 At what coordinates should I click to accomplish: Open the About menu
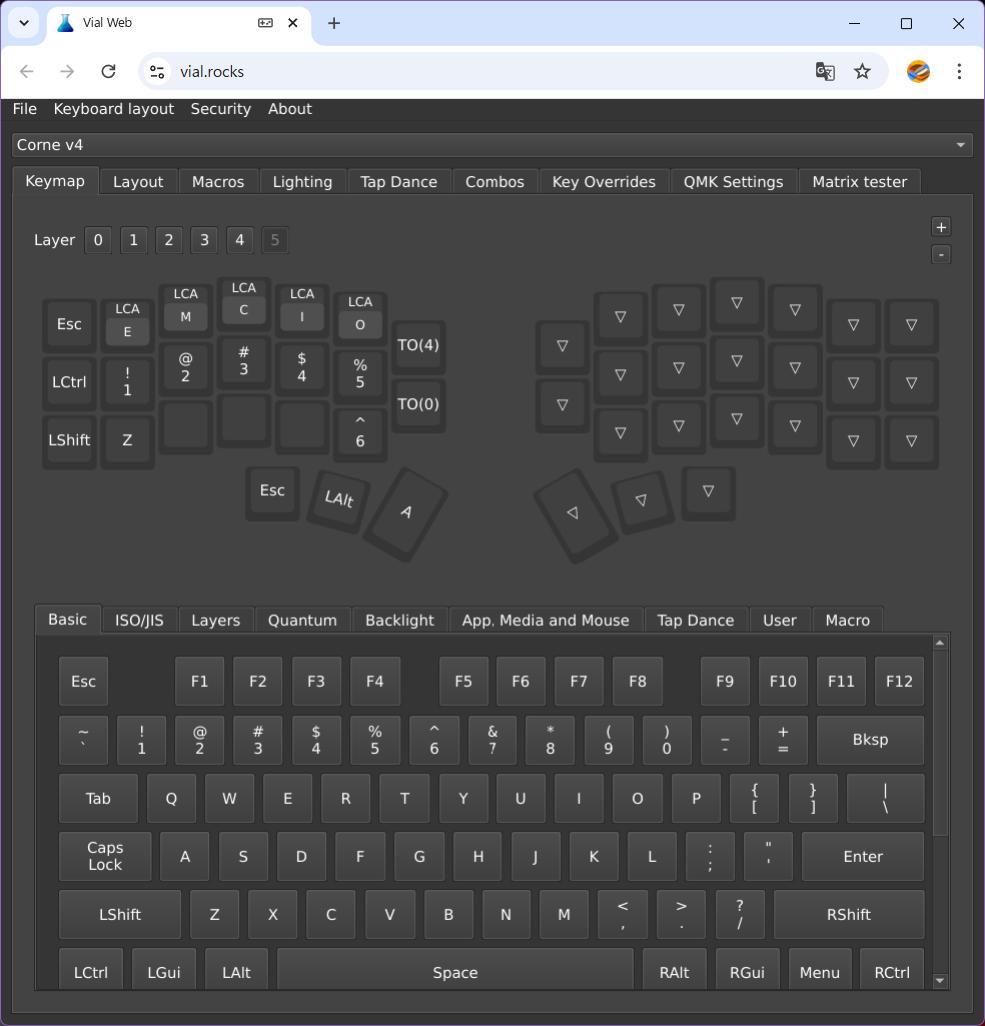coord(290,109)
